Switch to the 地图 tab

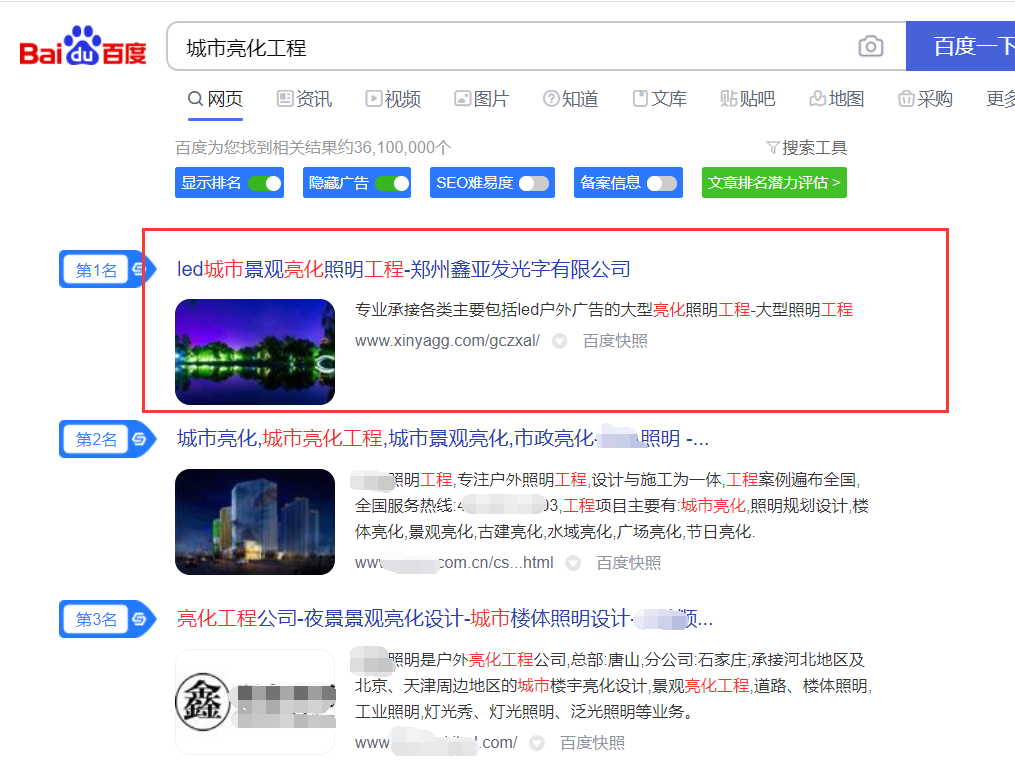(x=836, y=99)
